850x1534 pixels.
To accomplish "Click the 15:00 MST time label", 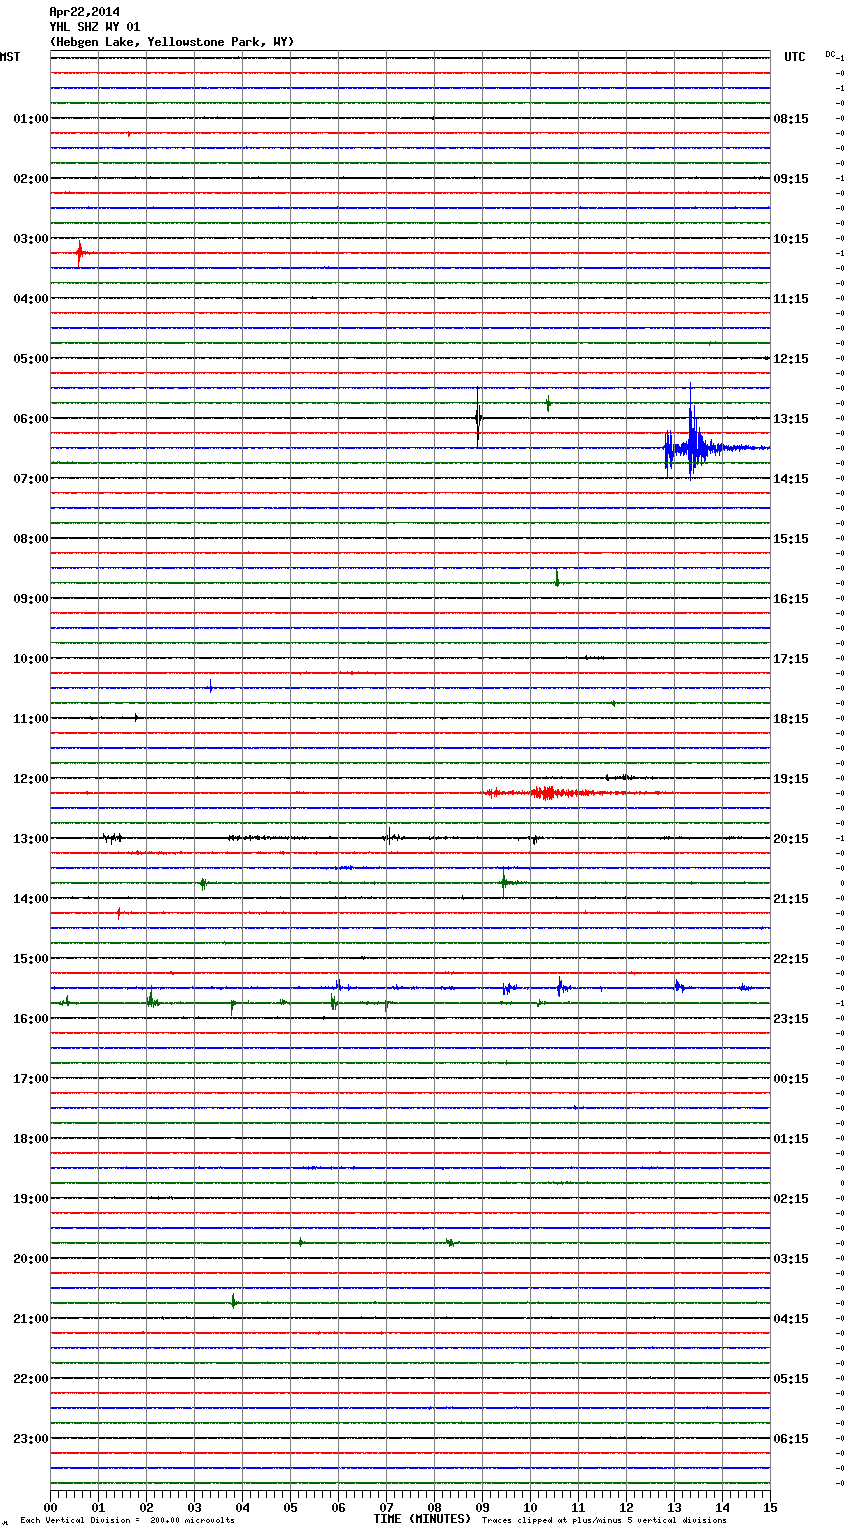I will pyautogui.click(x=31, y=959).
